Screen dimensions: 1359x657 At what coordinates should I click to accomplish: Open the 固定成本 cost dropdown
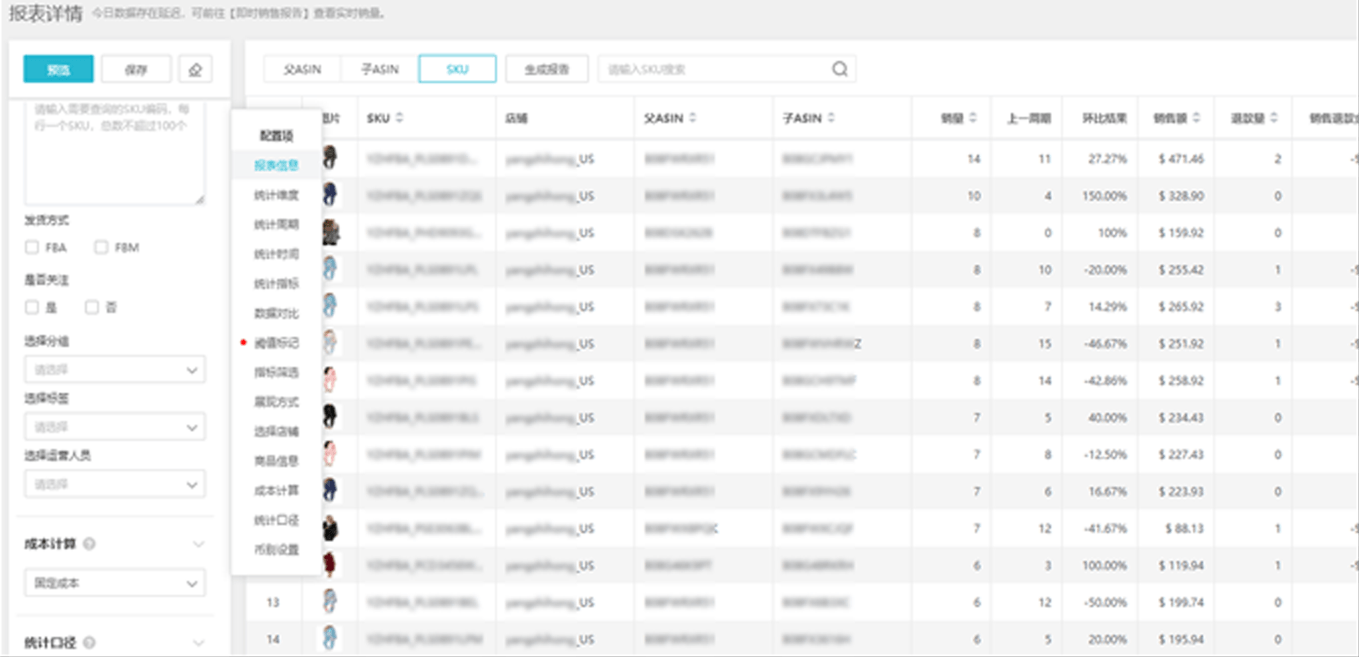(x=114, y=583)
